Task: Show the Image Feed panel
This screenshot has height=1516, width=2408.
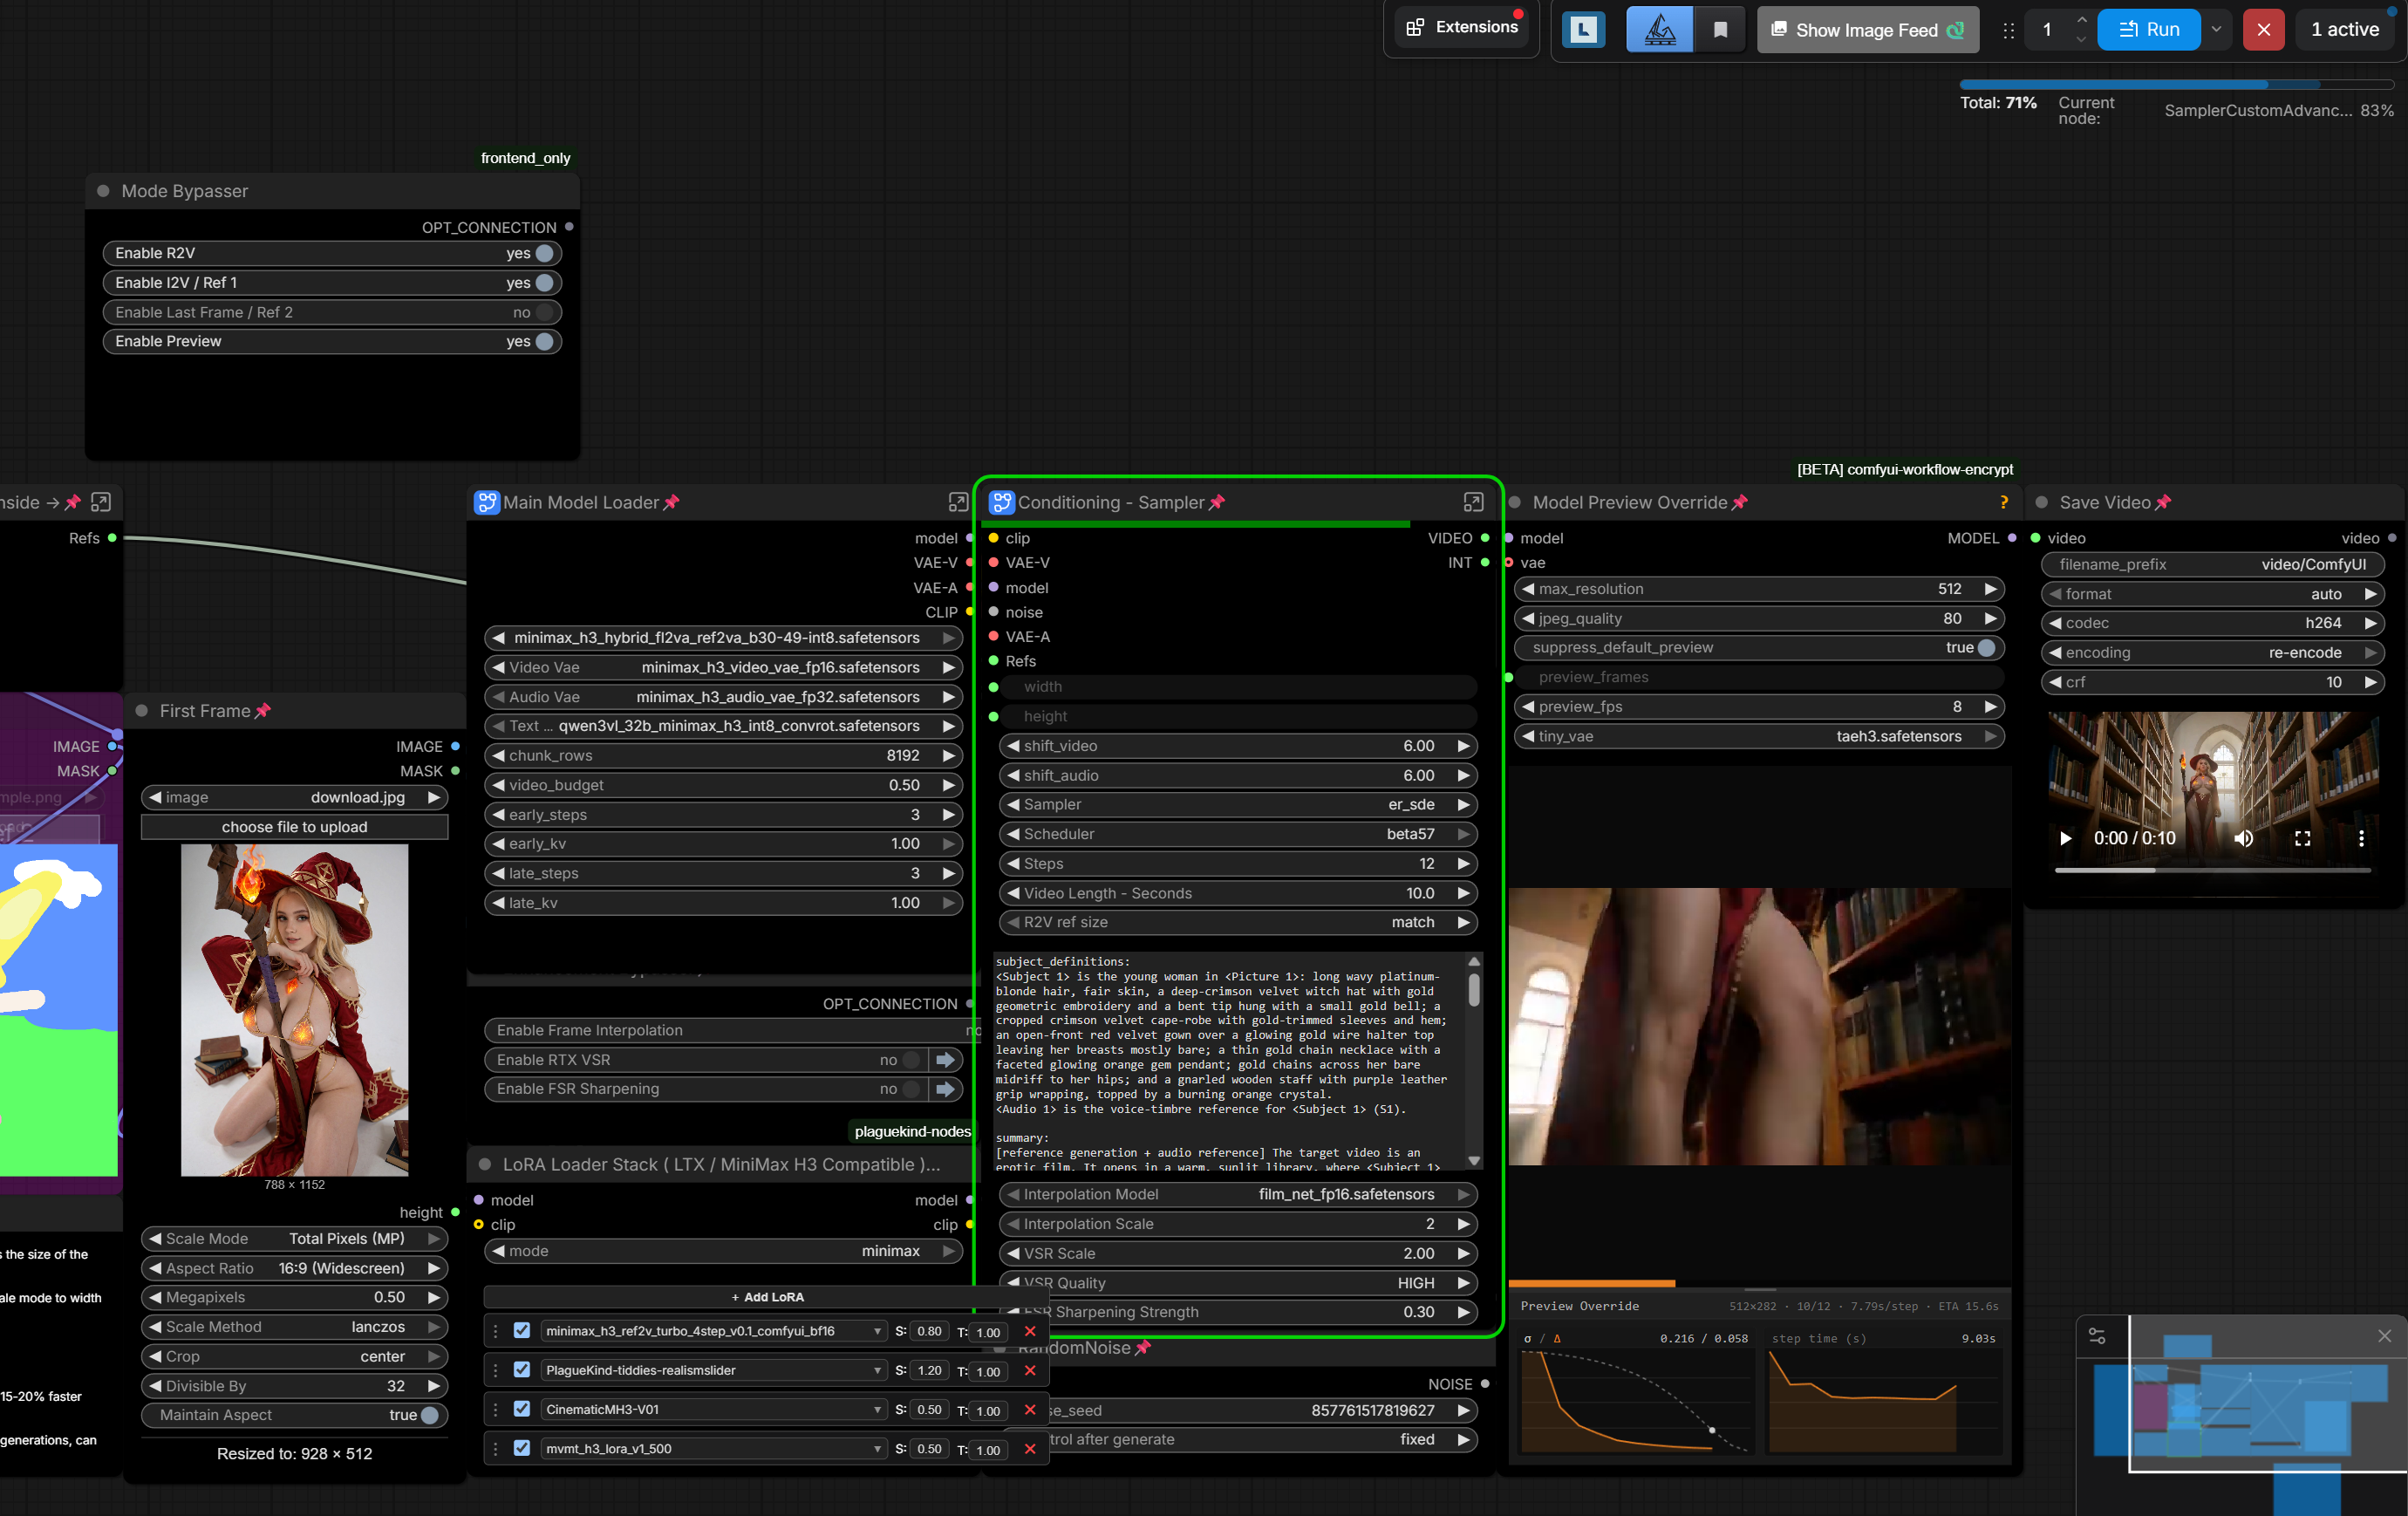Action: click(x=1867, y=30)
